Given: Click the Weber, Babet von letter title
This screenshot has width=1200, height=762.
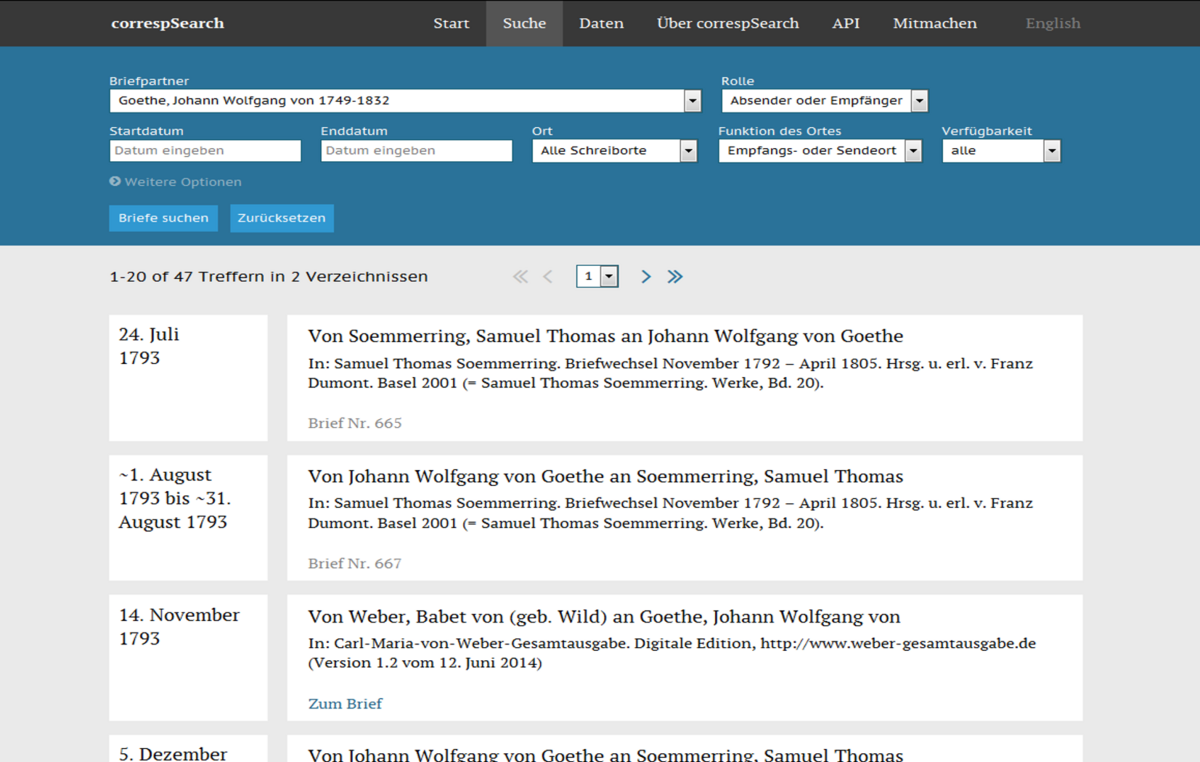Looking at the screenshot, I should coord(604,617).
